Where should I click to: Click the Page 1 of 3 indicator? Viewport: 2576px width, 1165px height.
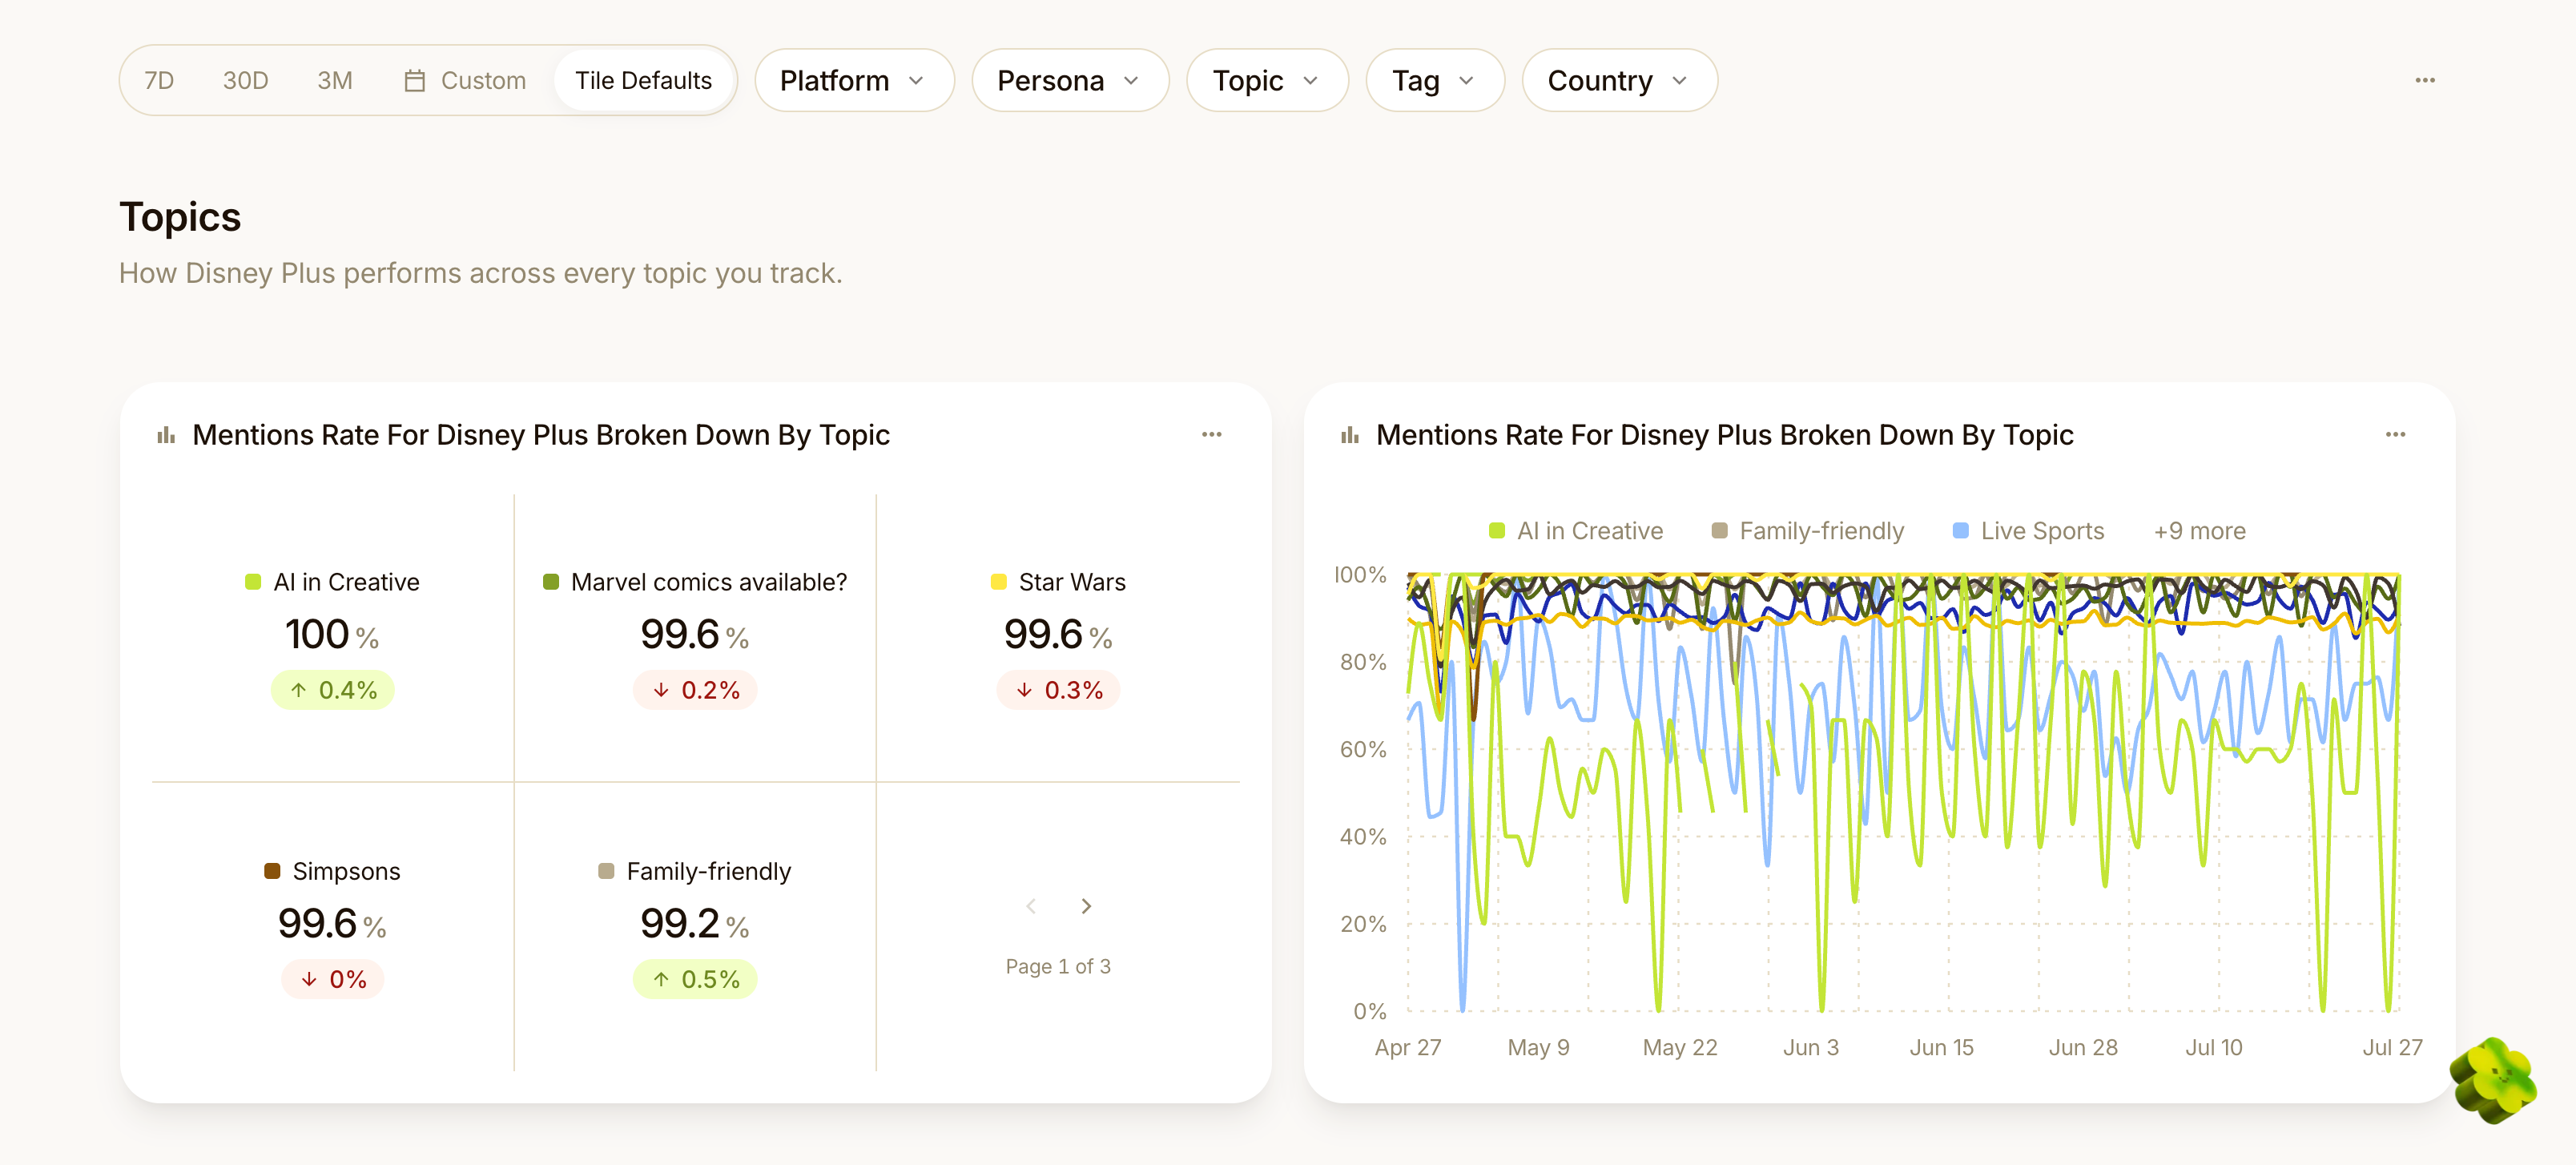click(1058, 966)
